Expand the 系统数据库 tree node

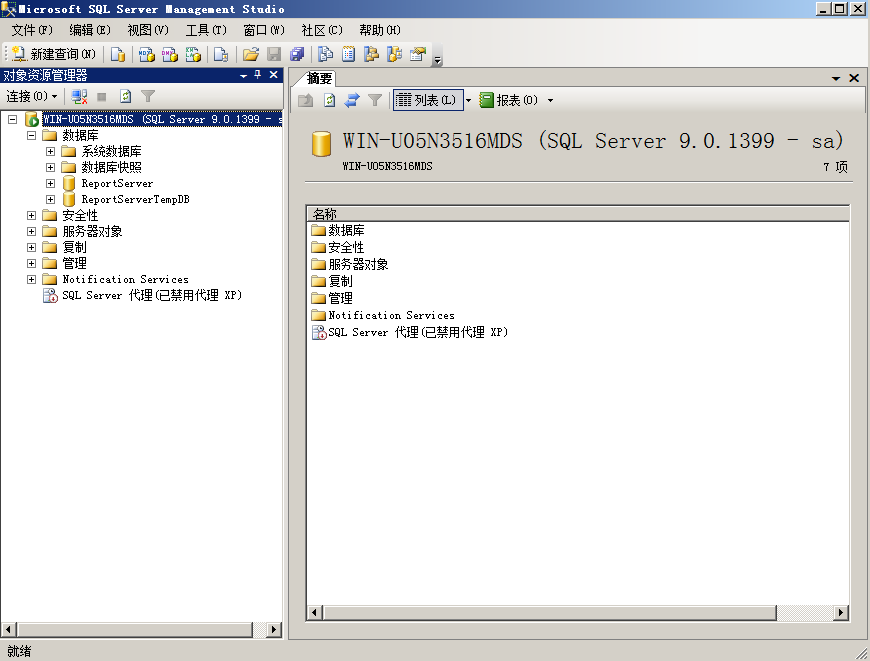point(50,152)
